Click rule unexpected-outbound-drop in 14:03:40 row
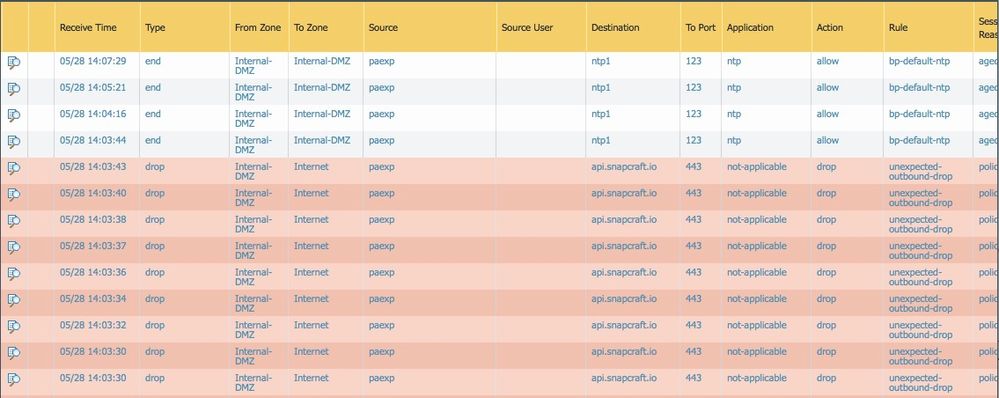 920,198
